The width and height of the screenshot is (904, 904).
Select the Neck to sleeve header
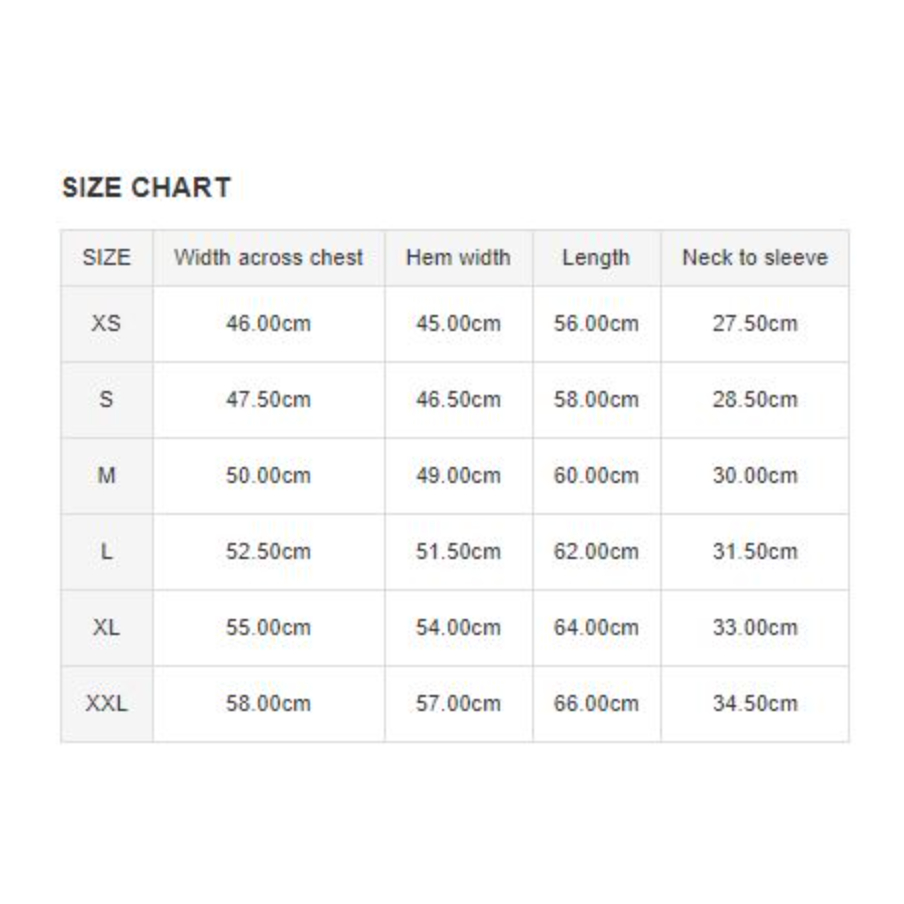[755, 258]
